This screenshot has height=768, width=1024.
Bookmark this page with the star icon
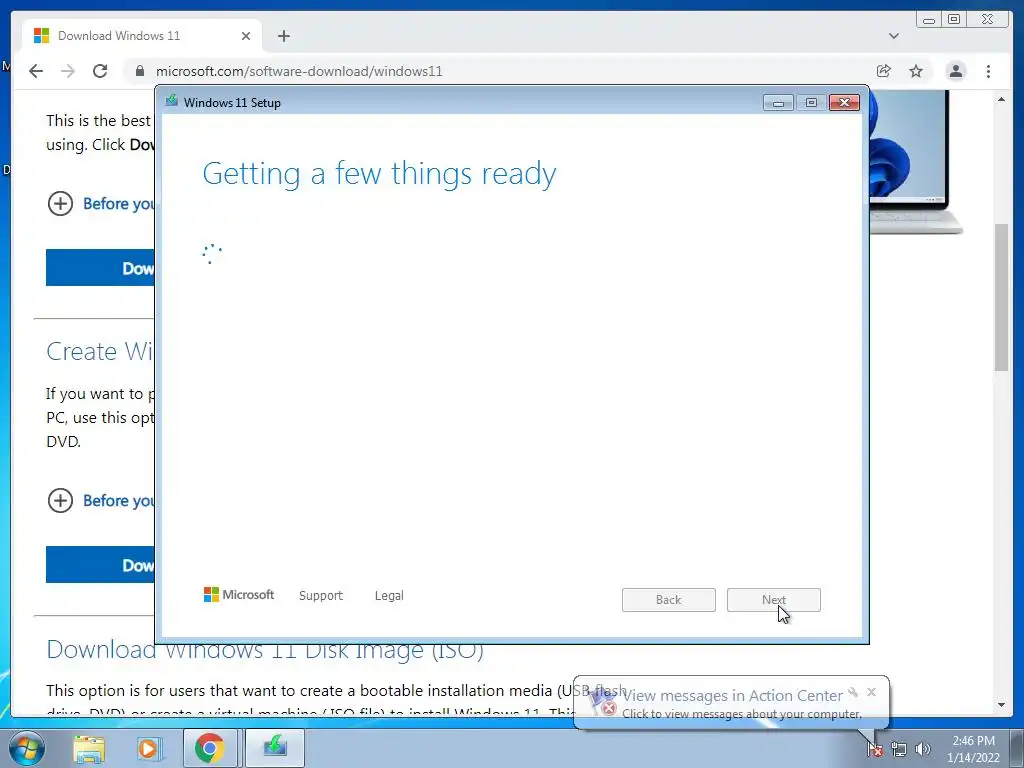916,71
